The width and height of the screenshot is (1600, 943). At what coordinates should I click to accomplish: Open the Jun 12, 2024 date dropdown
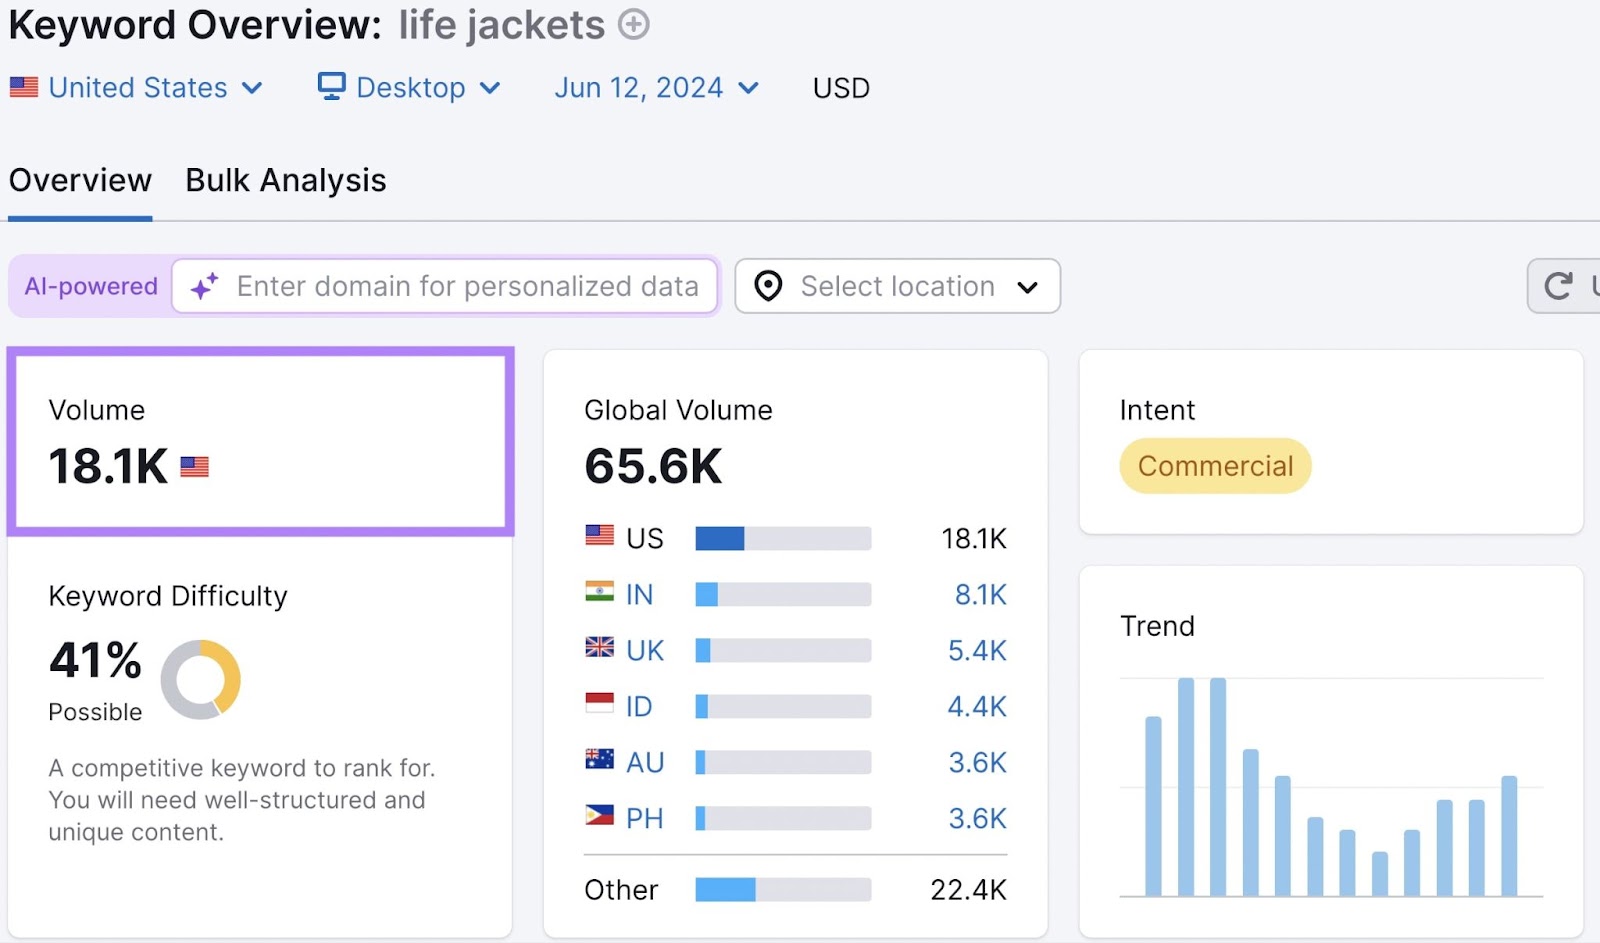656,88
